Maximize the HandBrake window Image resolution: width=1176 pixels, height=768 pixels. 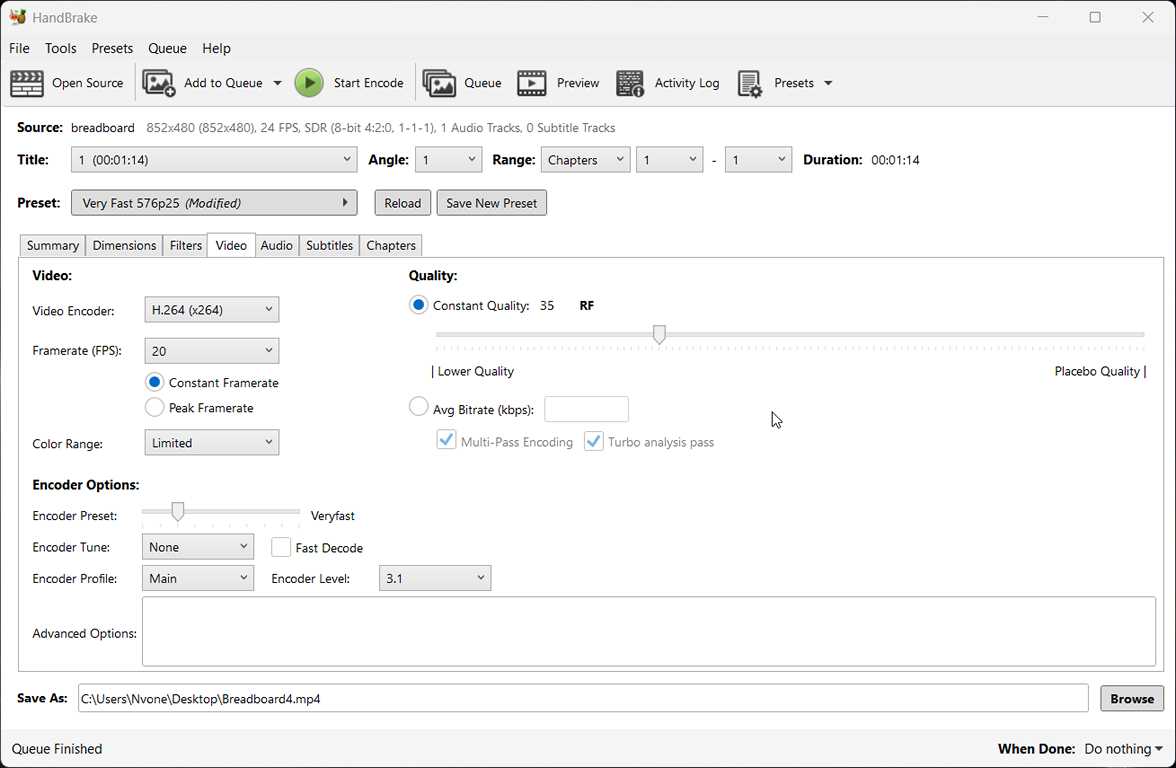[1095, 17]
